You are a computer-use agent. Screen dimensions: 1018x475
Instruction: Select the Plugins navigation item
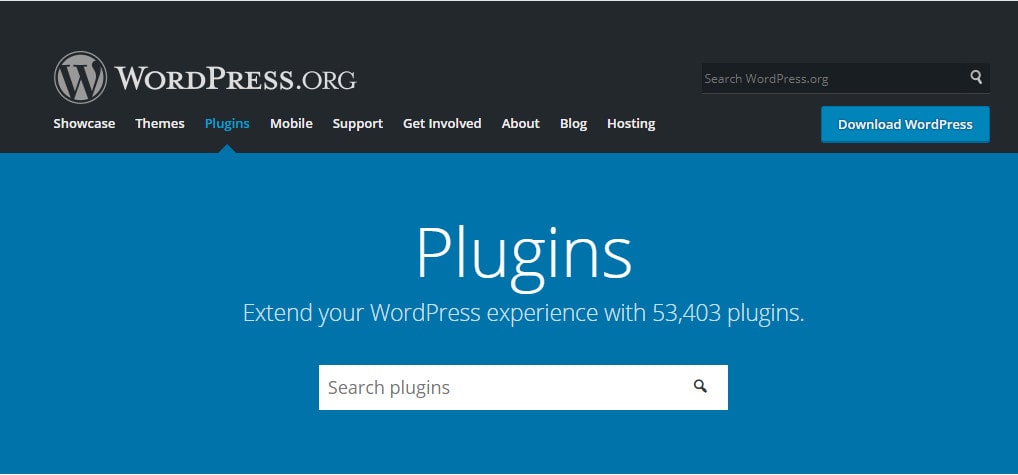click(x=227, y=123)
